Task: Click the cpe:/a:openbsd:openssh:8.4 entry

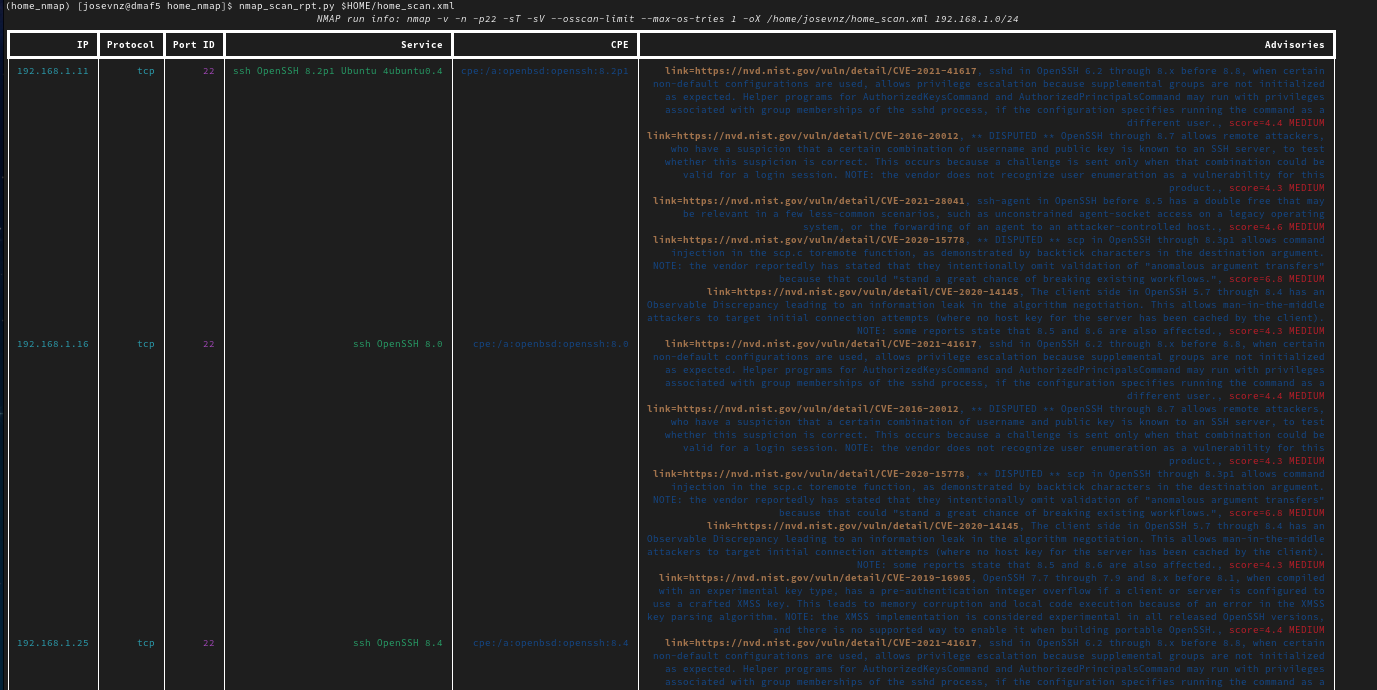Action: pyautogui.click(x=551, y=643)
